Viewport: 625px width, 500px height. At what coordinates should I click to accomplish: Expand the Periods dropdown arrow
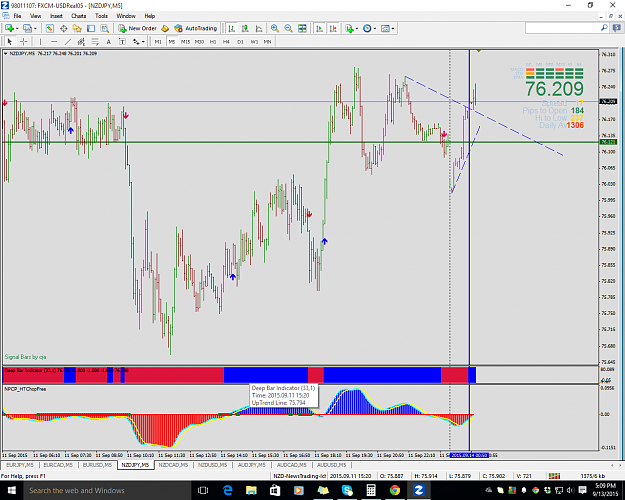coord(374,28)
